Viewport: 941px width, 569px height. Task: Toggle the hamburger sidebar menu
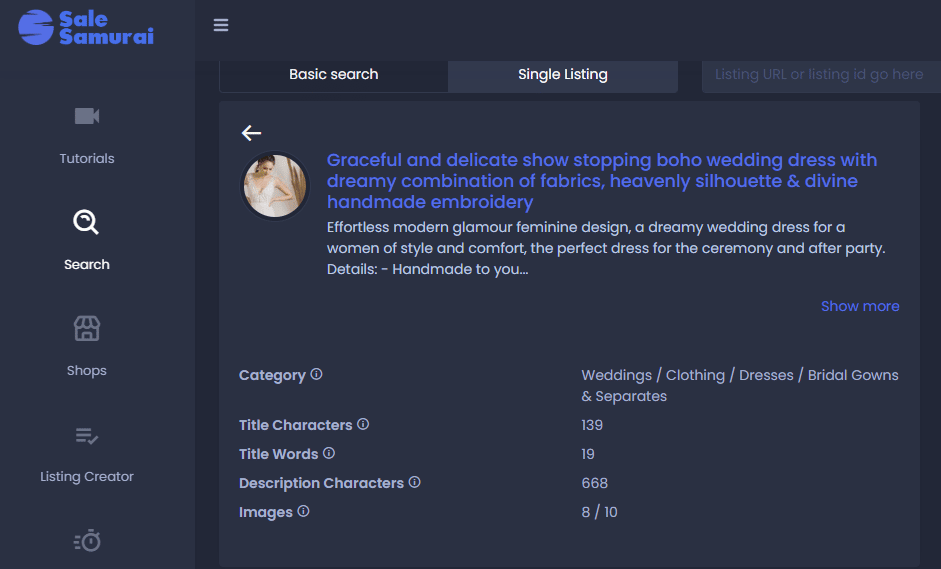click(221, 25)
